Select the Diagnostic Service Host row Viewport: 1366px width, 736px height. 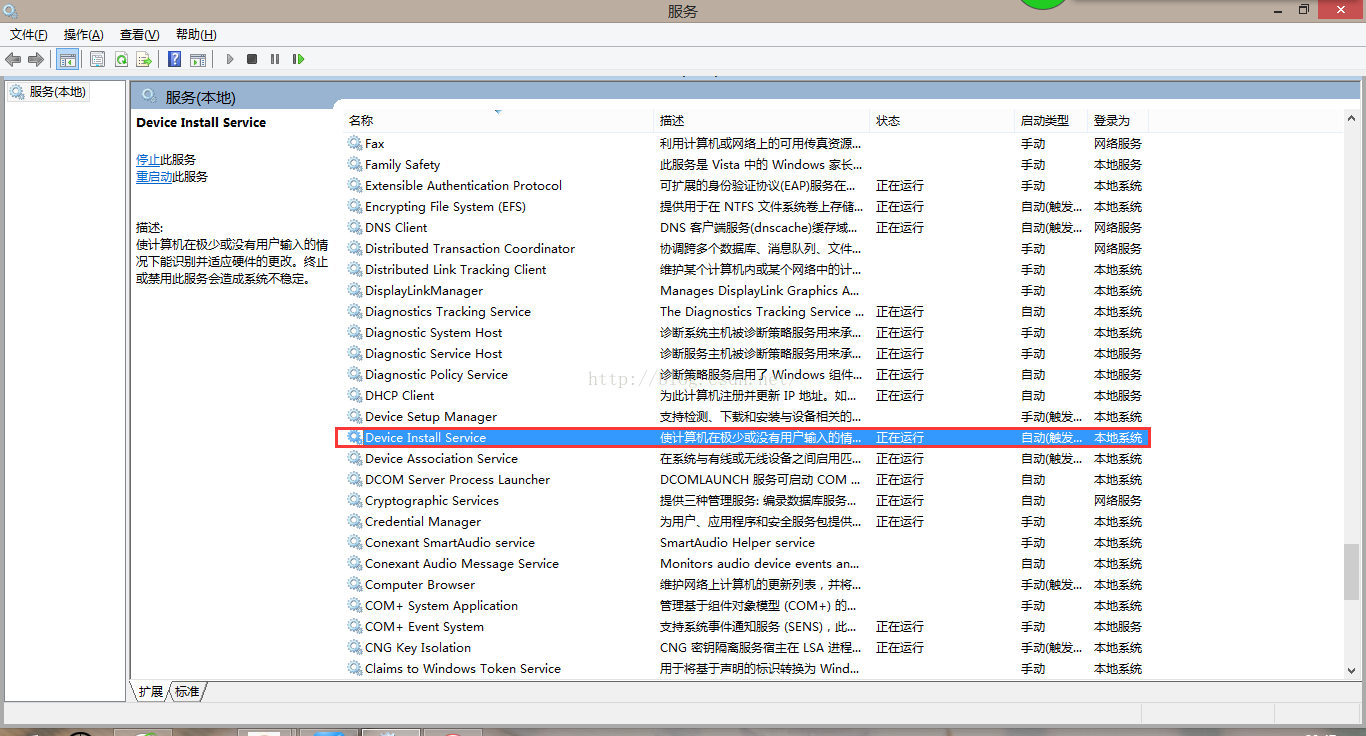point(745,353)
